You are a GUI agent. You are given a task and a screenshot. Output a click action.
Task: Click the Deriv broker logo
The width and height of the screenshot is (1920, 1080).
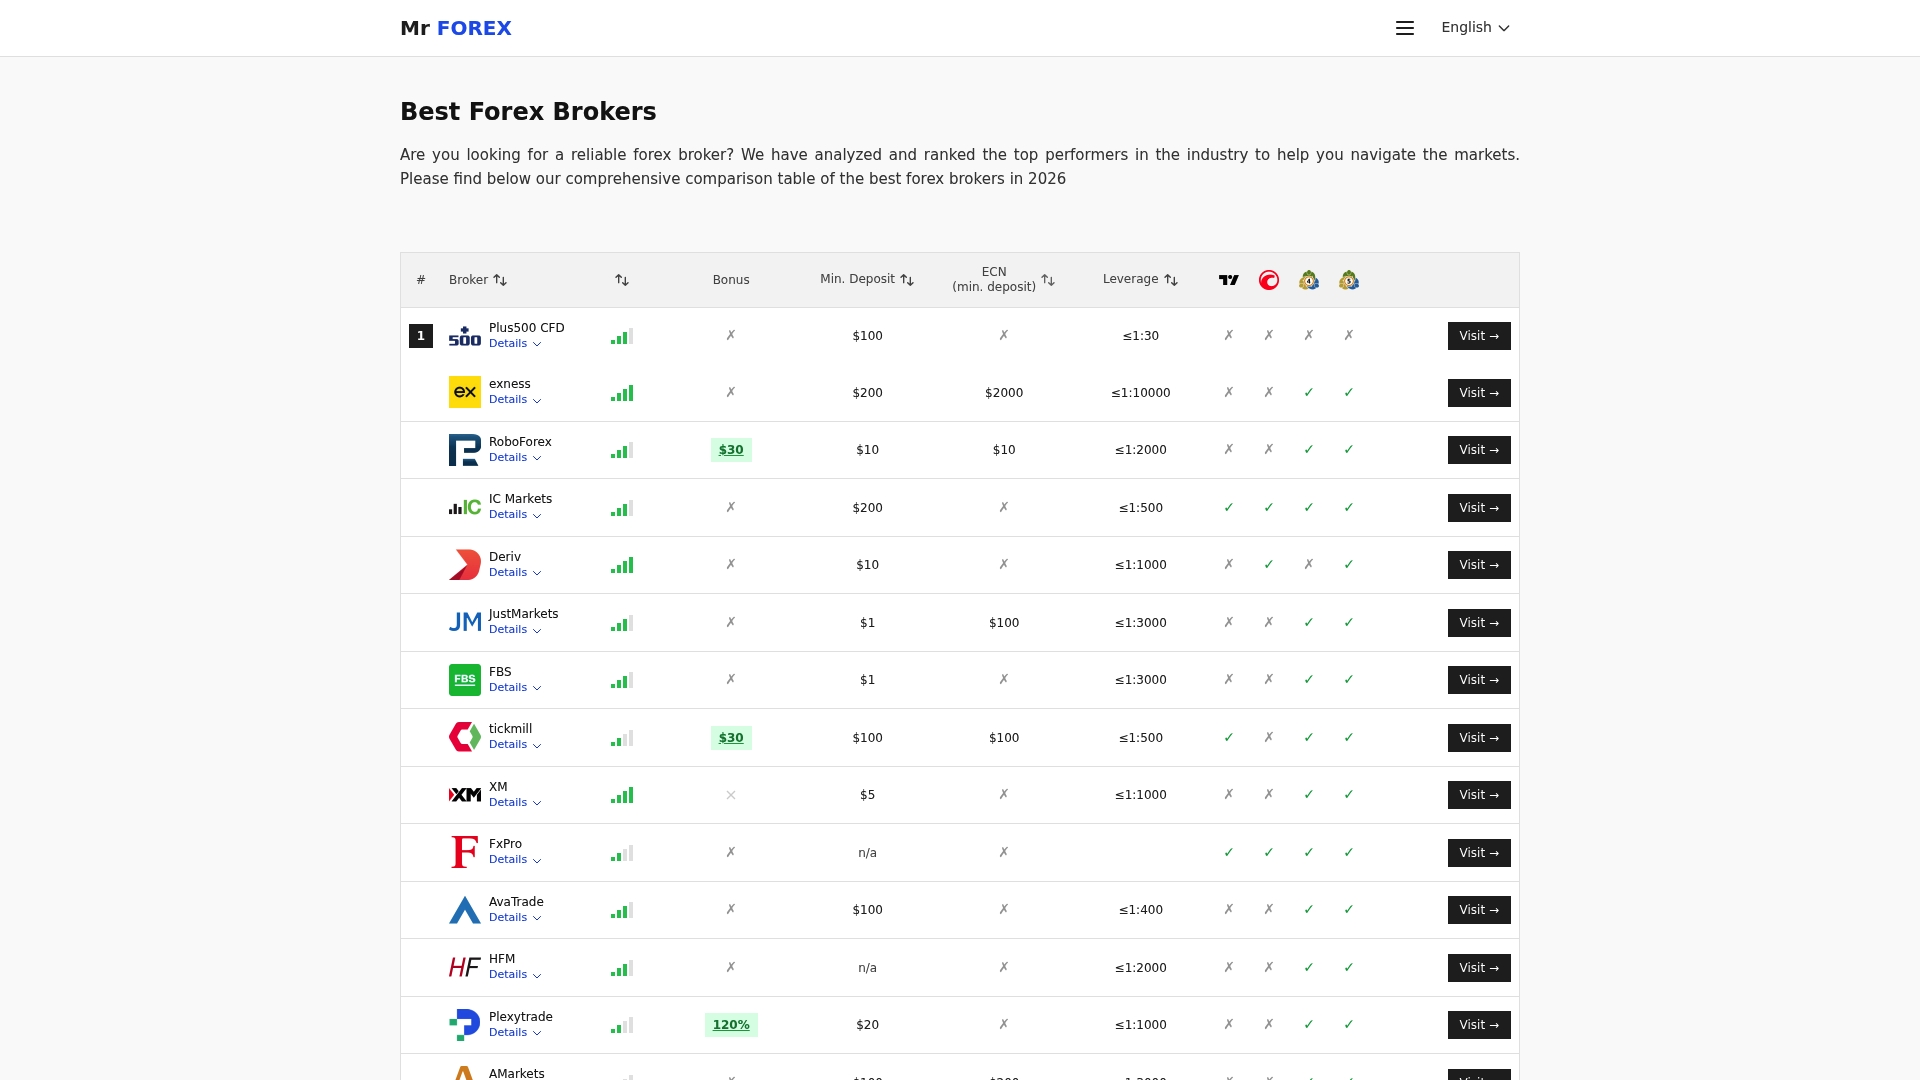[x=464, y=564]
